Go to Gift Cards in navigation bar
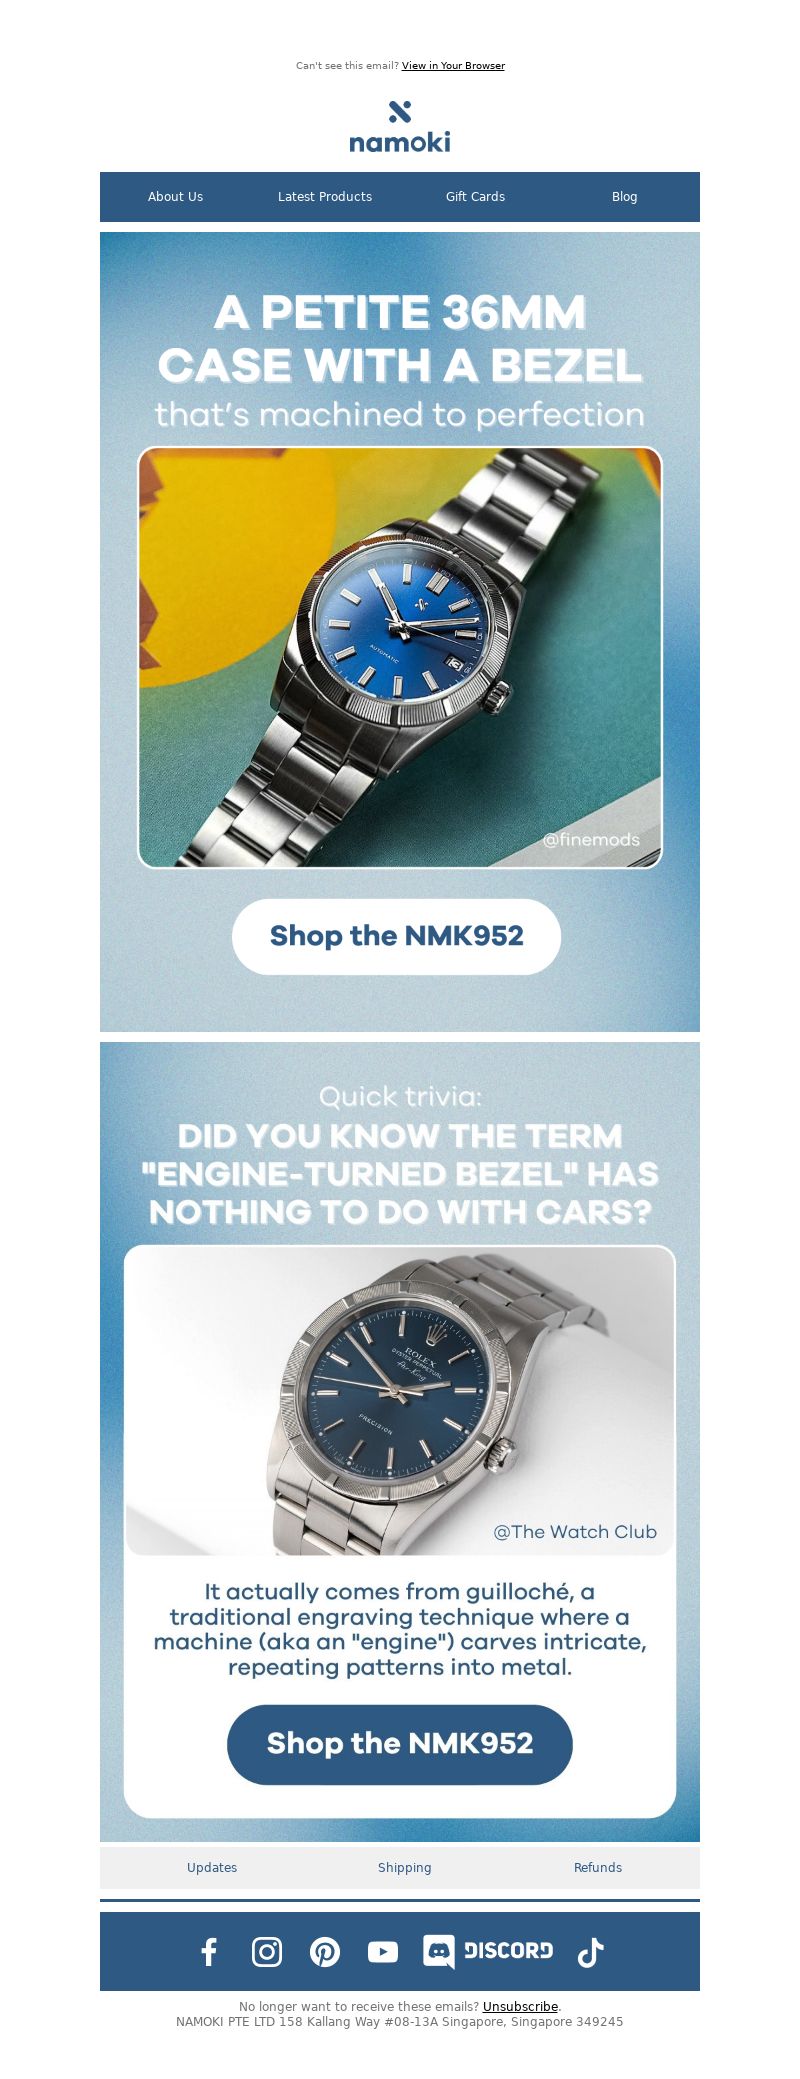Image resolution: width=800 pixels, height=2079 pixels. [x=475, y=197]
